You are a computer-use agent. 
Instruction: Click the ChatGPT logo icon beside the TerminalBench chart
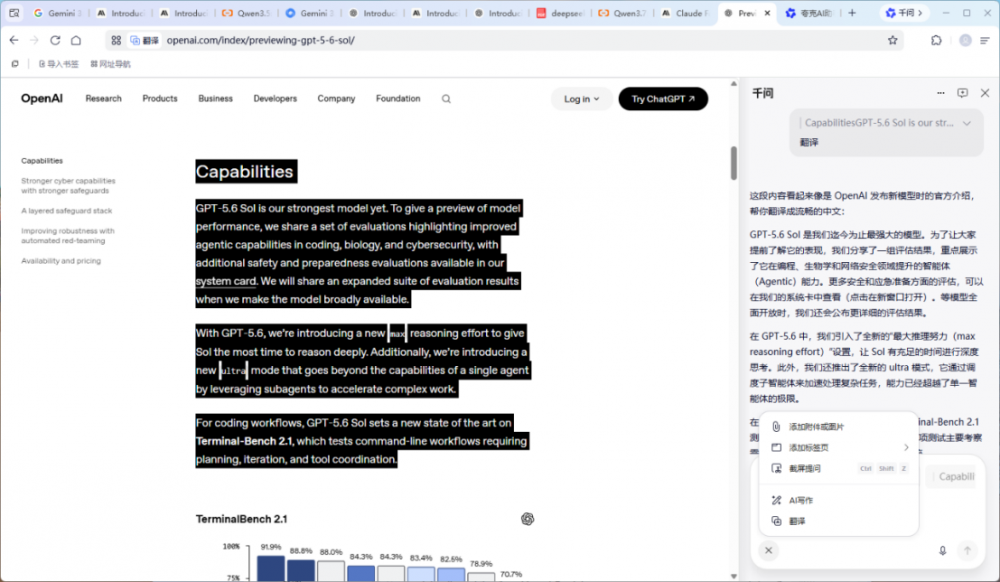(x=527, y=519)
